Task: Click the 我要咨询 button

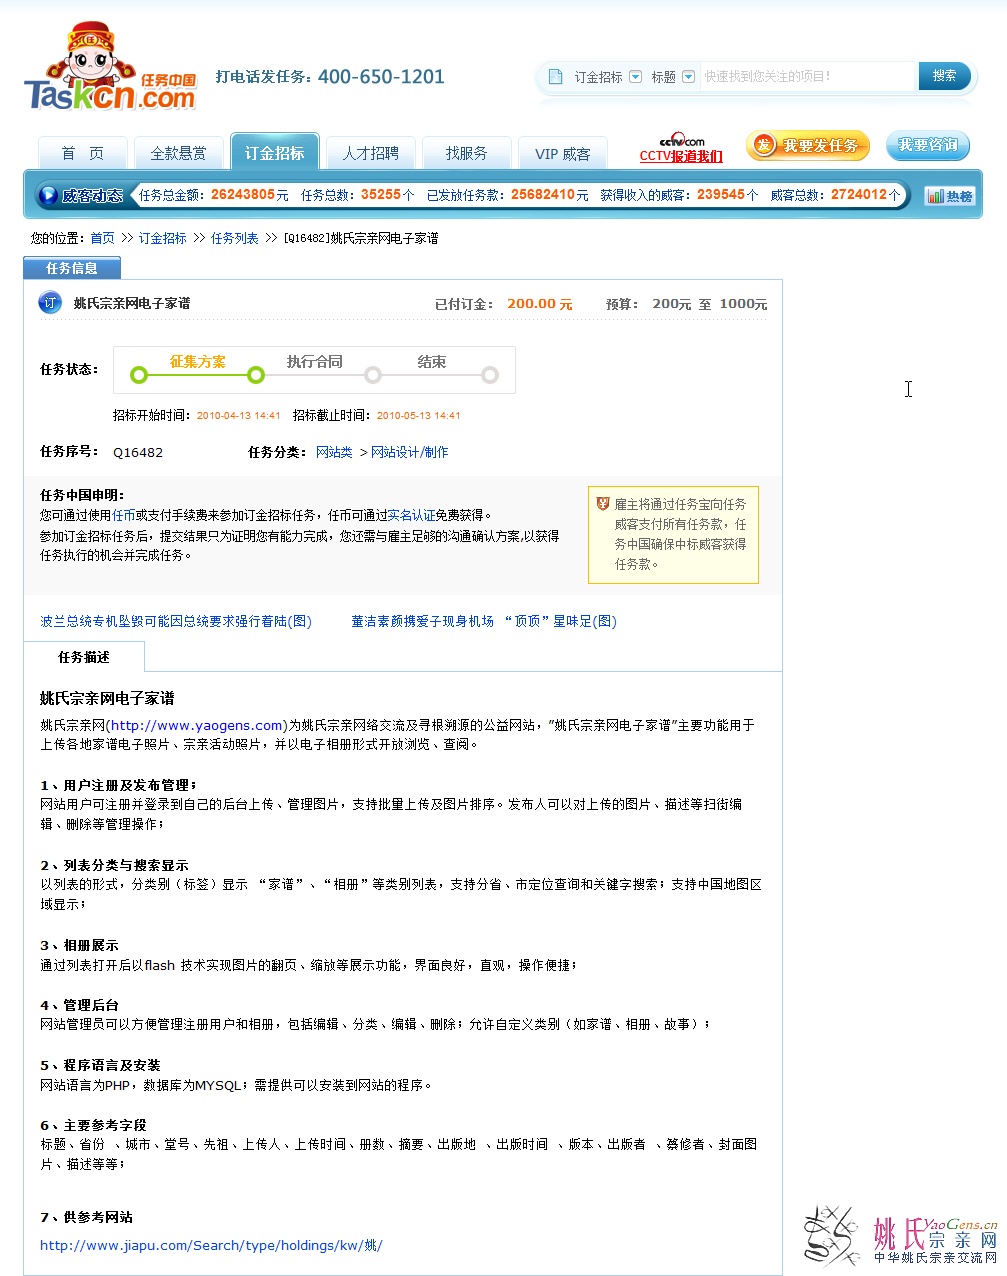Action: (x=928, y=146)
